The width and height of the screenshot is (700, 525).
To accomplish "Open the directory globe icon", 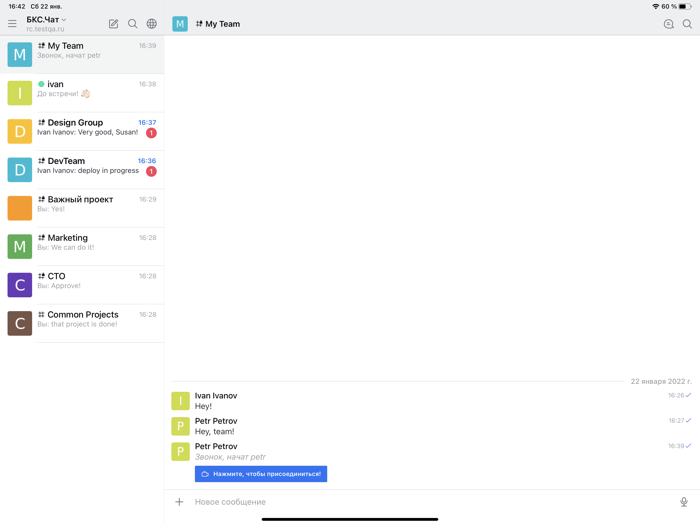I will [x=152, y=24].
